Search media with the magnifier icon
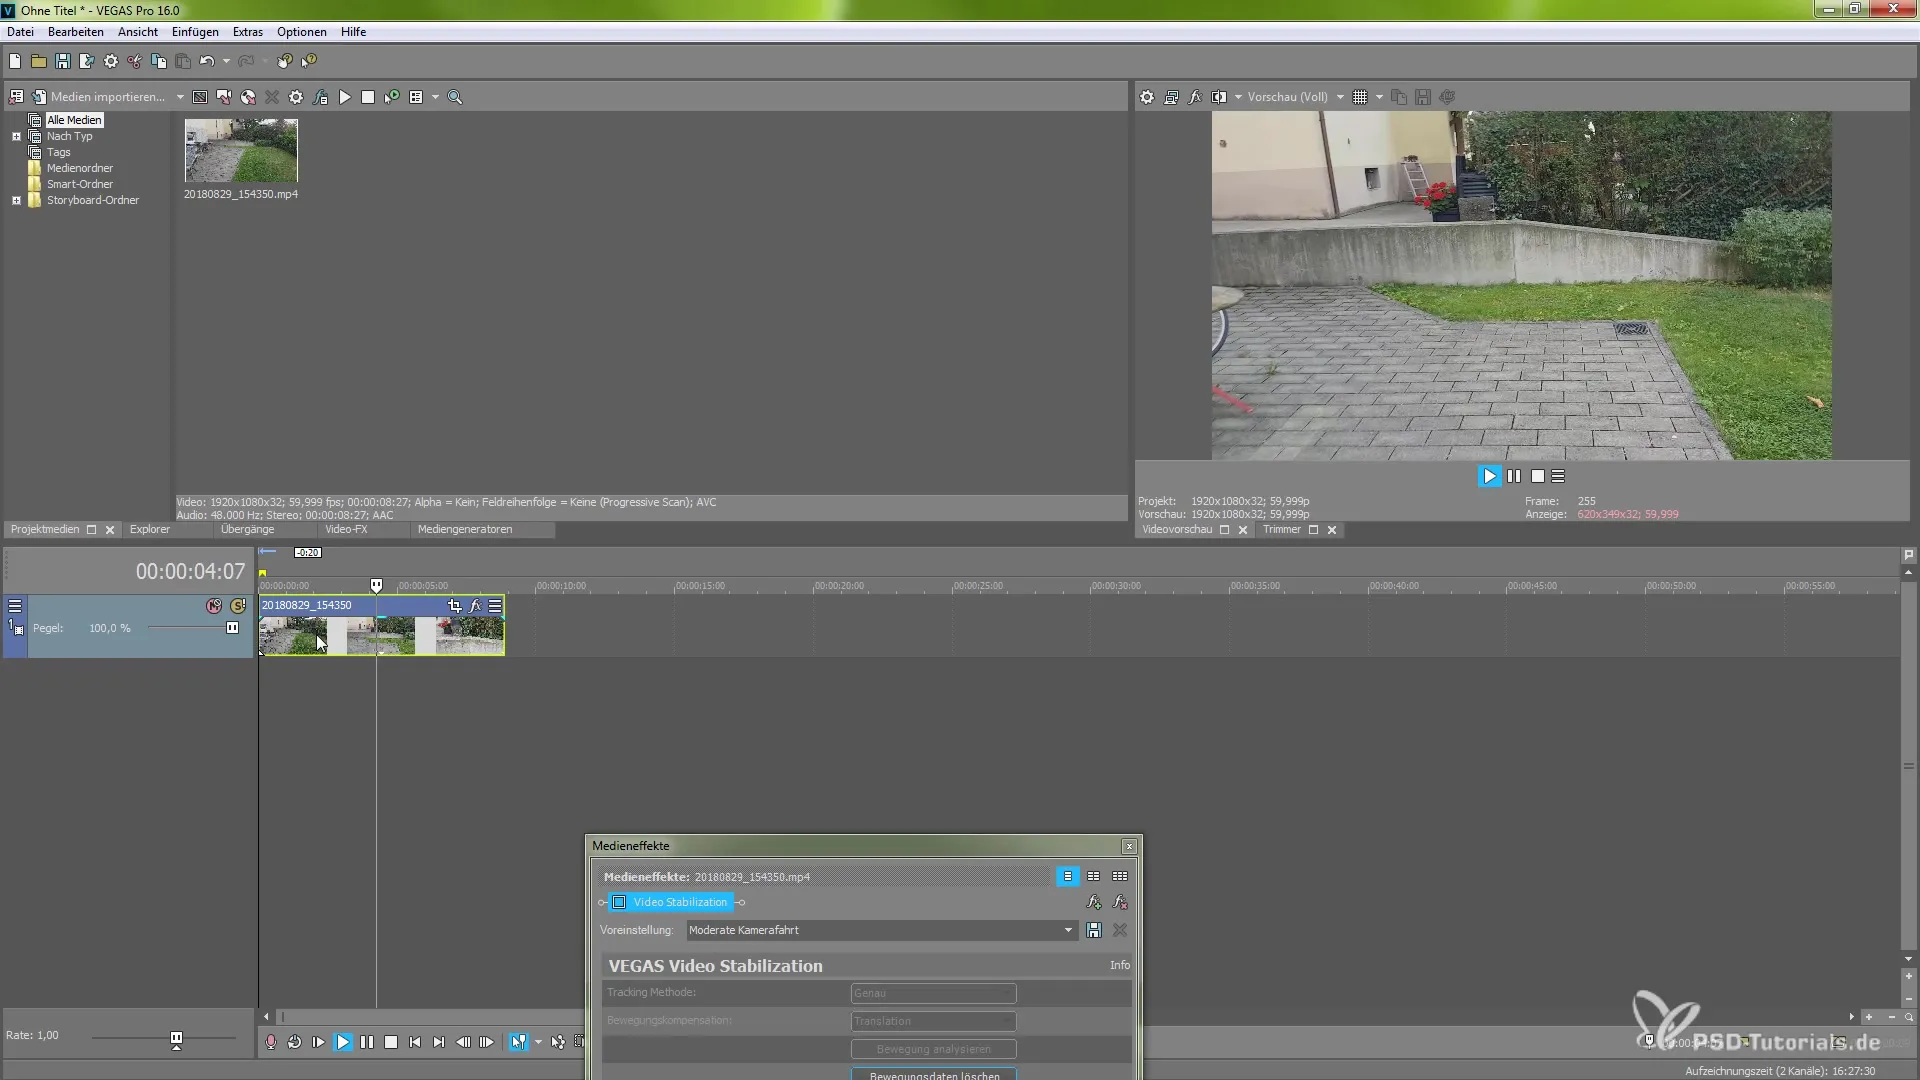The width and height of the screenshot is (1920, 1080). click(455, 97)
